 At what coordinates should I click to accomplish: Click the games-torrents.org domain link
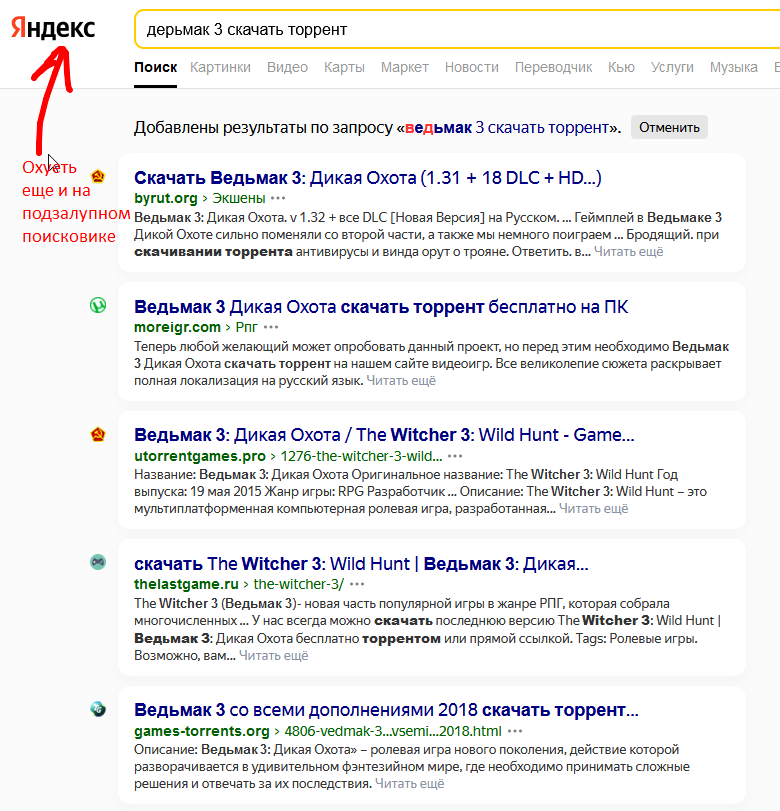point(202,731)
